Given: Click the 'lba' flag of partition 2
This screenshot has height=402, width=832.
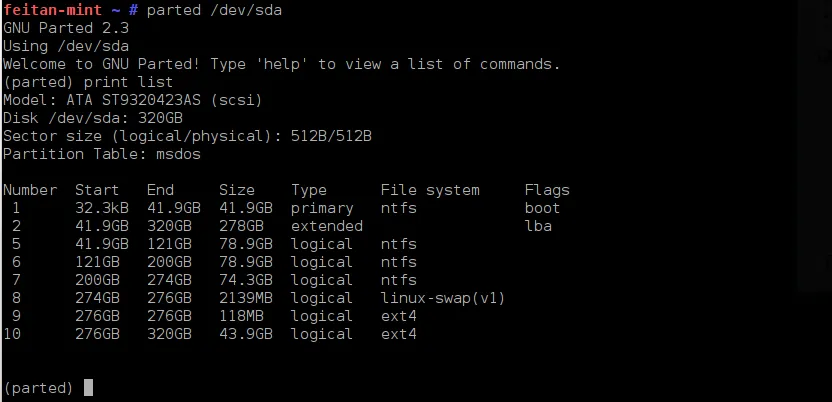Looking at the screenshot, I should [538, 226].
